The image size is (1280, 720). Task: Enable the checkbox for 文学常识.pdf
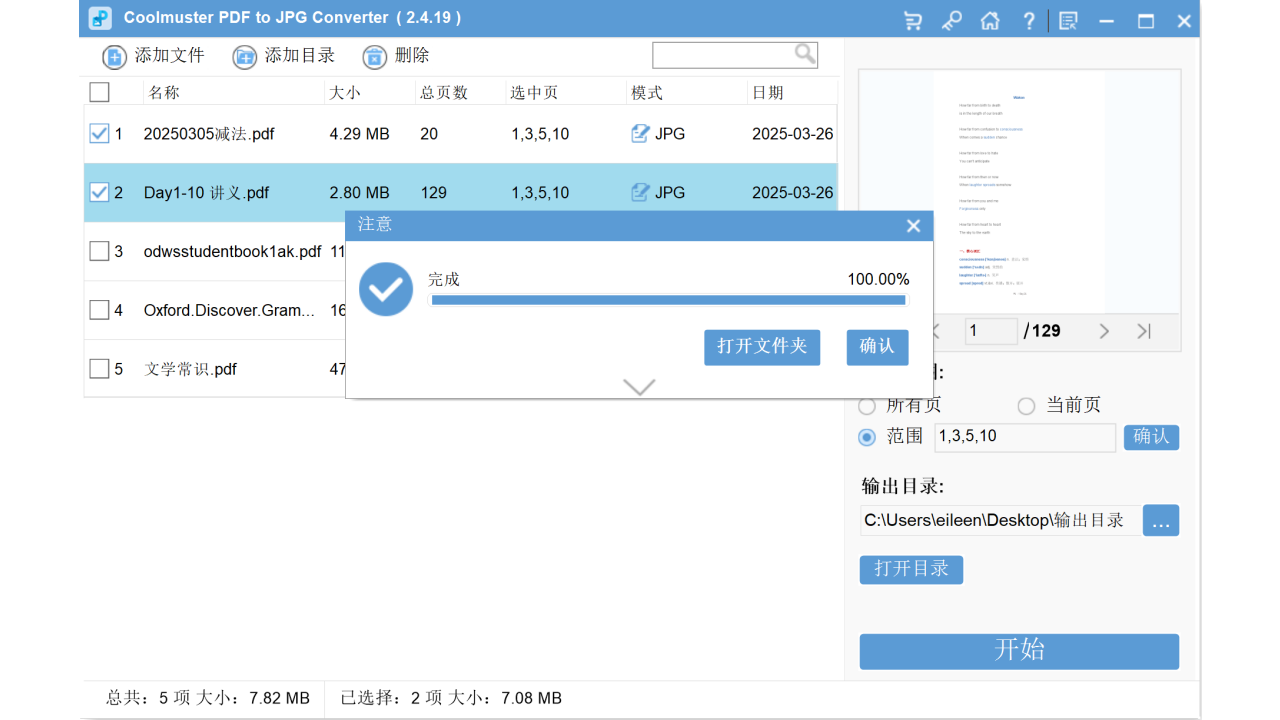[99, 368]
